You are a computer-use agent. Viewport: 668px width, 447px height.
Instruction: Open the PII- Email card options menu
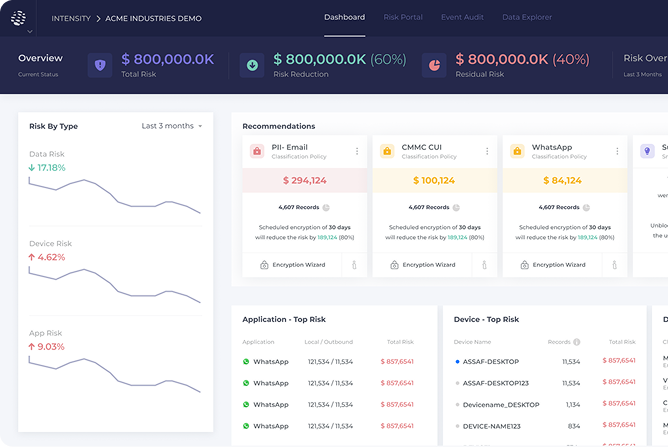point(357,152)
